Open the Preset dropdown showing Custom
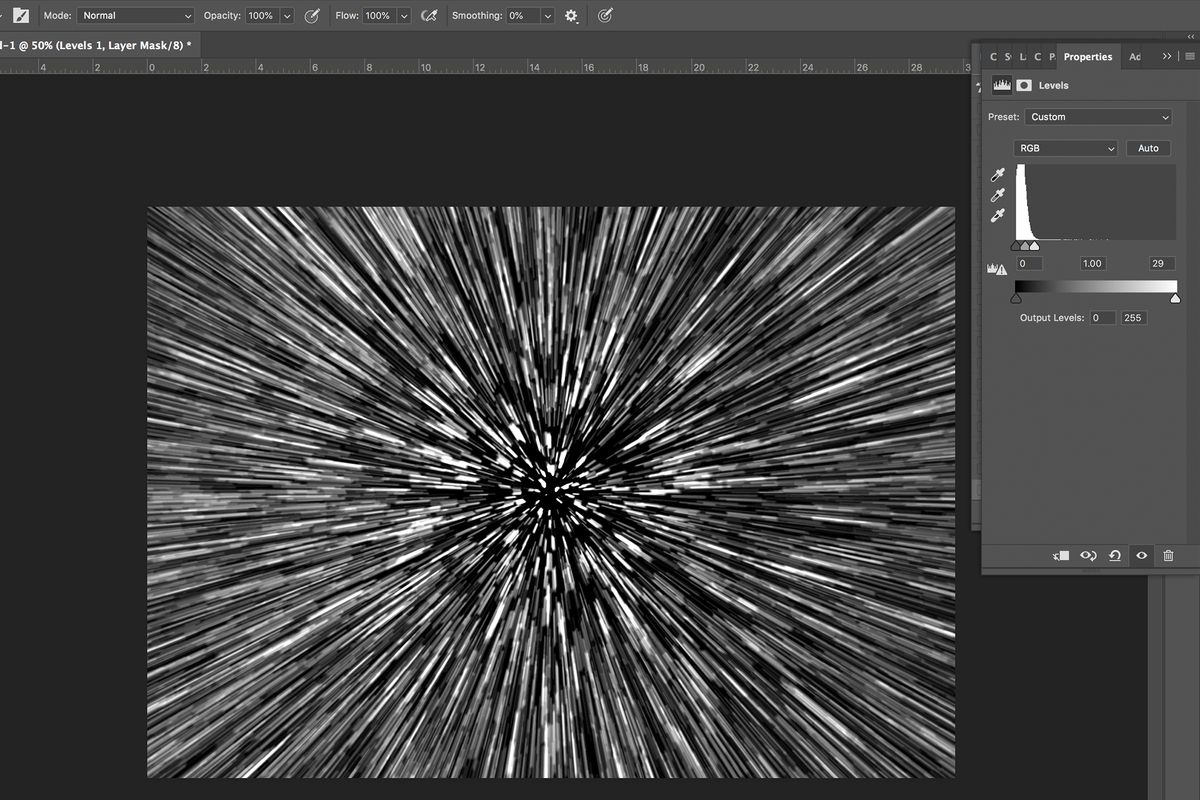 click(1097, 117)
